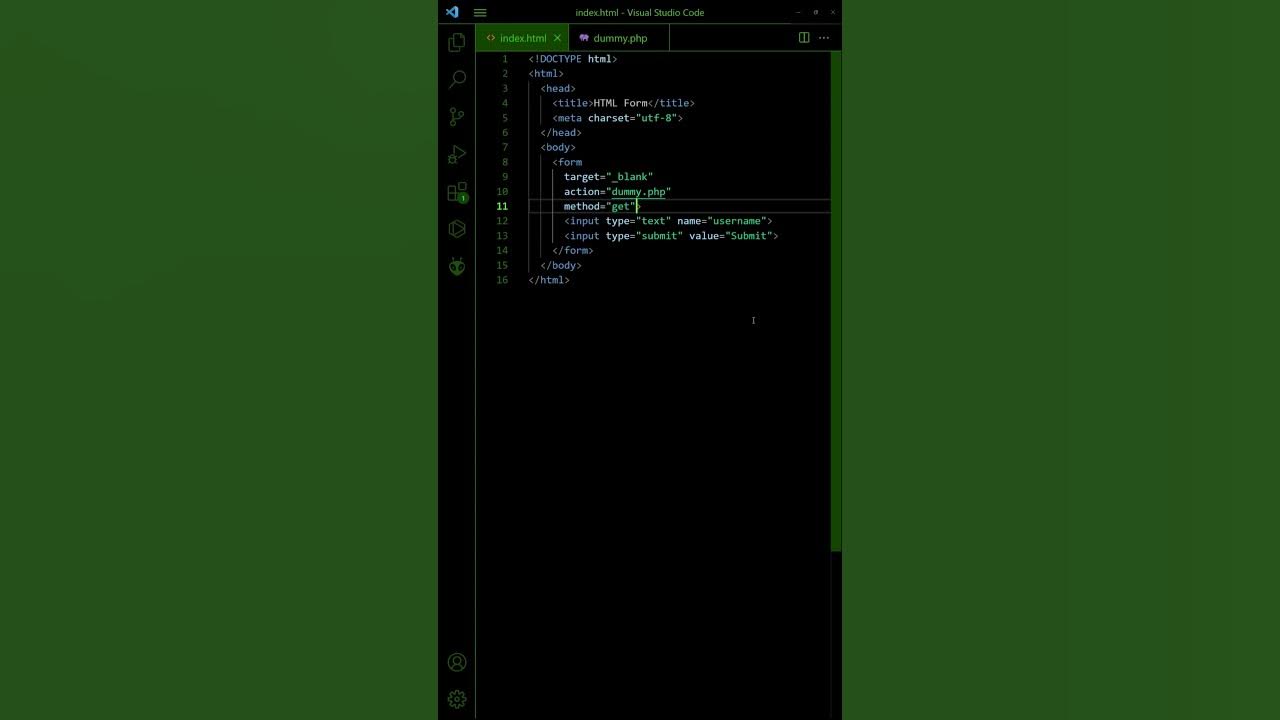Open the Manage settings gear
The image size is (1280, 720).
click(457, 699)
